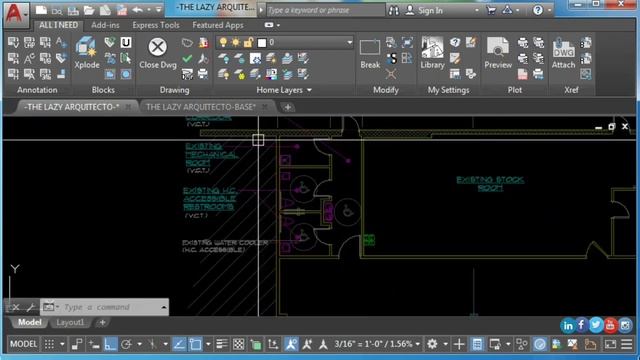Click the Xplode tool
Image resolution: width=640 pixels, height=360 pixels.
tap(87, 53)
